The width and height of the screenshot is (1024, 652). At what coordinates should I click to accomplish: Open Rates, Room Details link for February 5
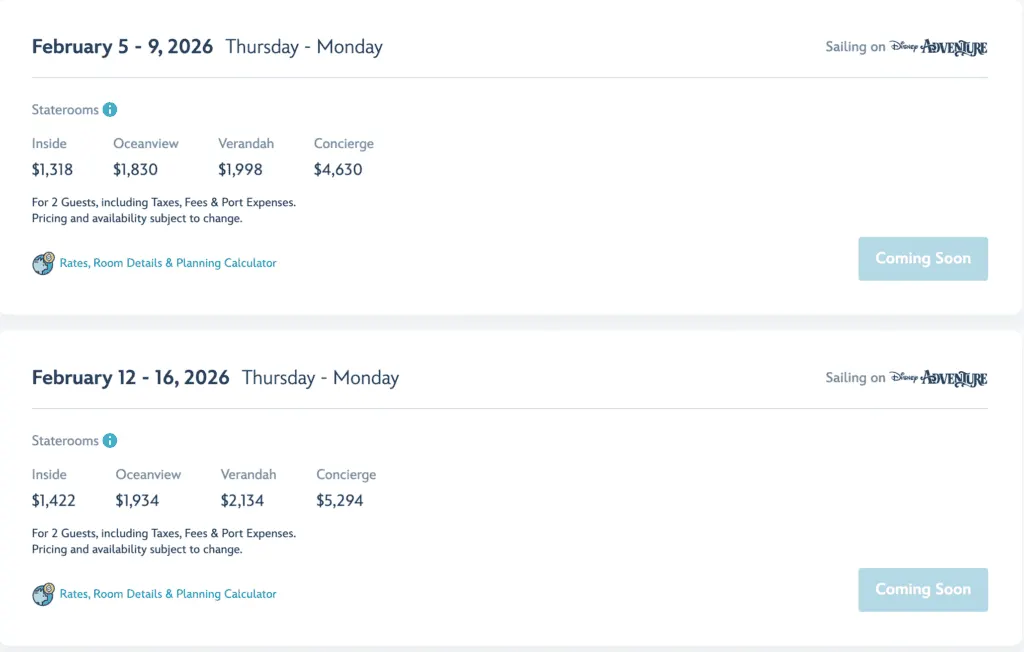(x=168, y=263)
